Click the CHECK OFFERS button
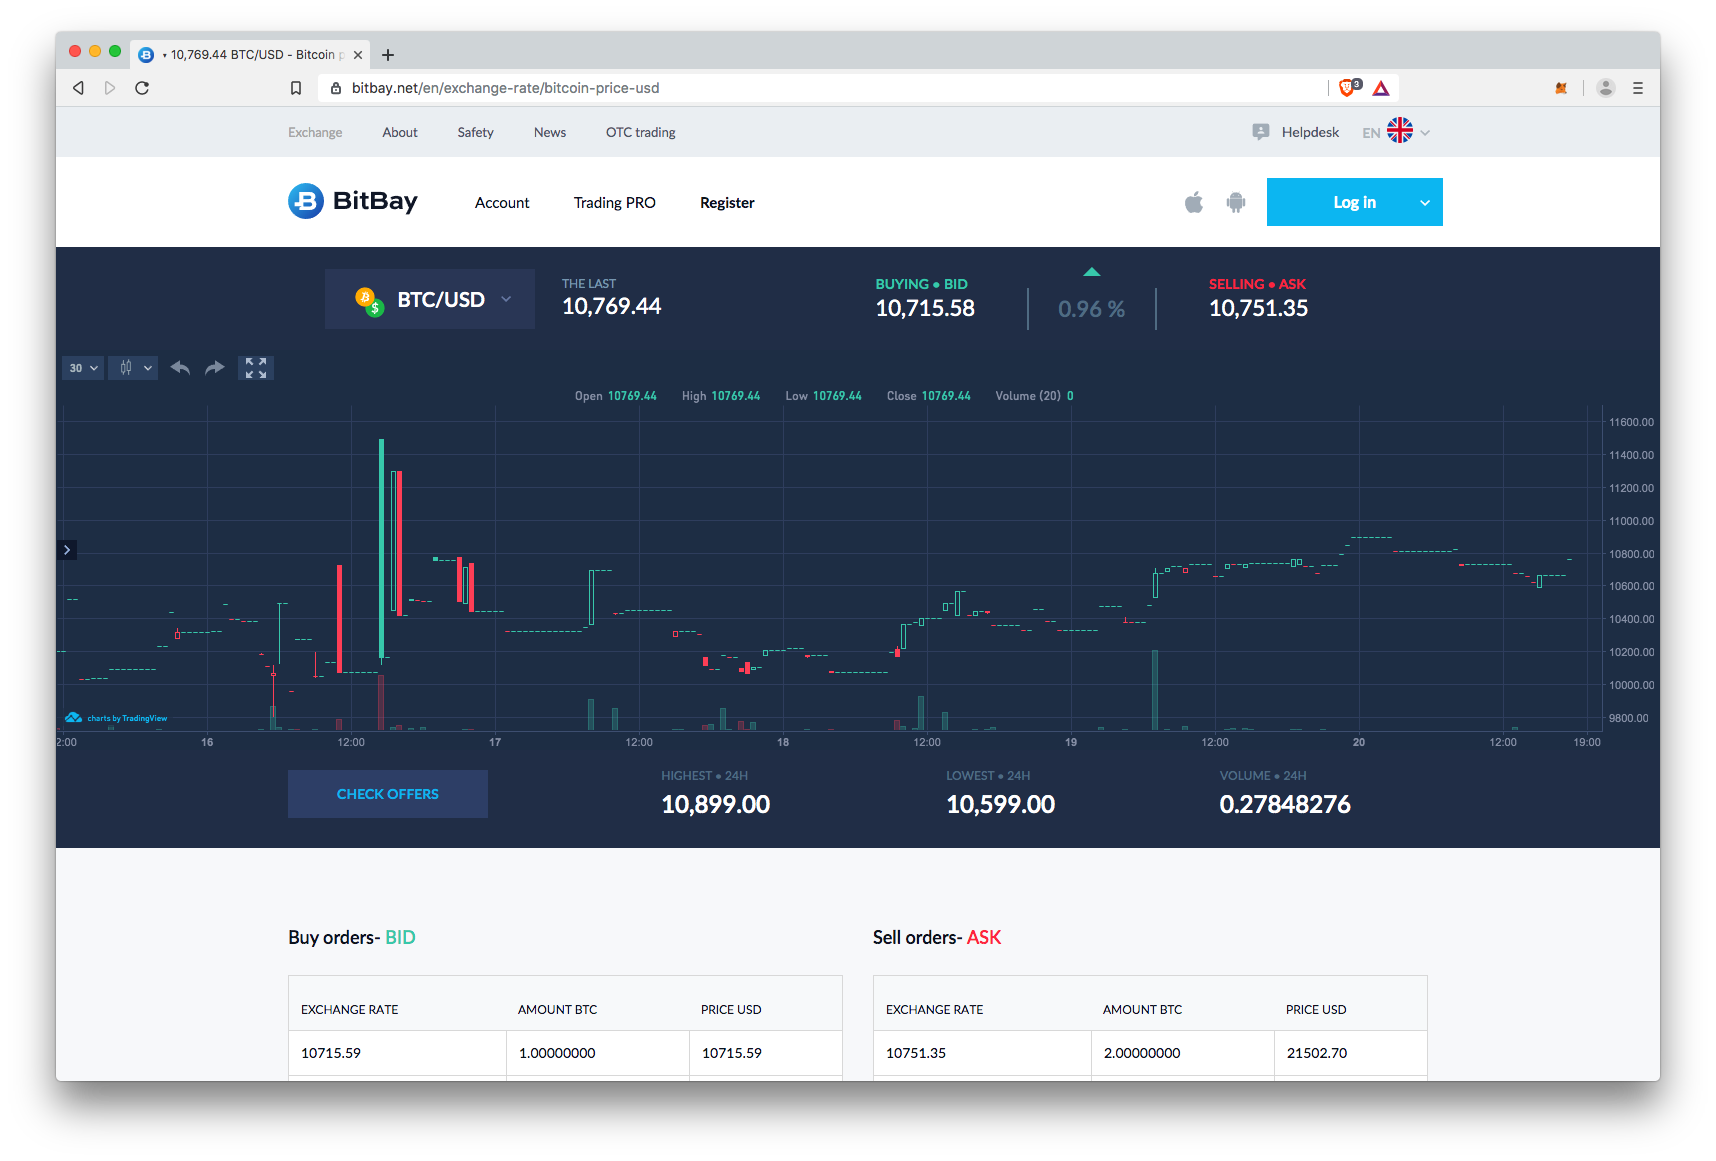The image size is (1716, 1161). click(388, 794)
